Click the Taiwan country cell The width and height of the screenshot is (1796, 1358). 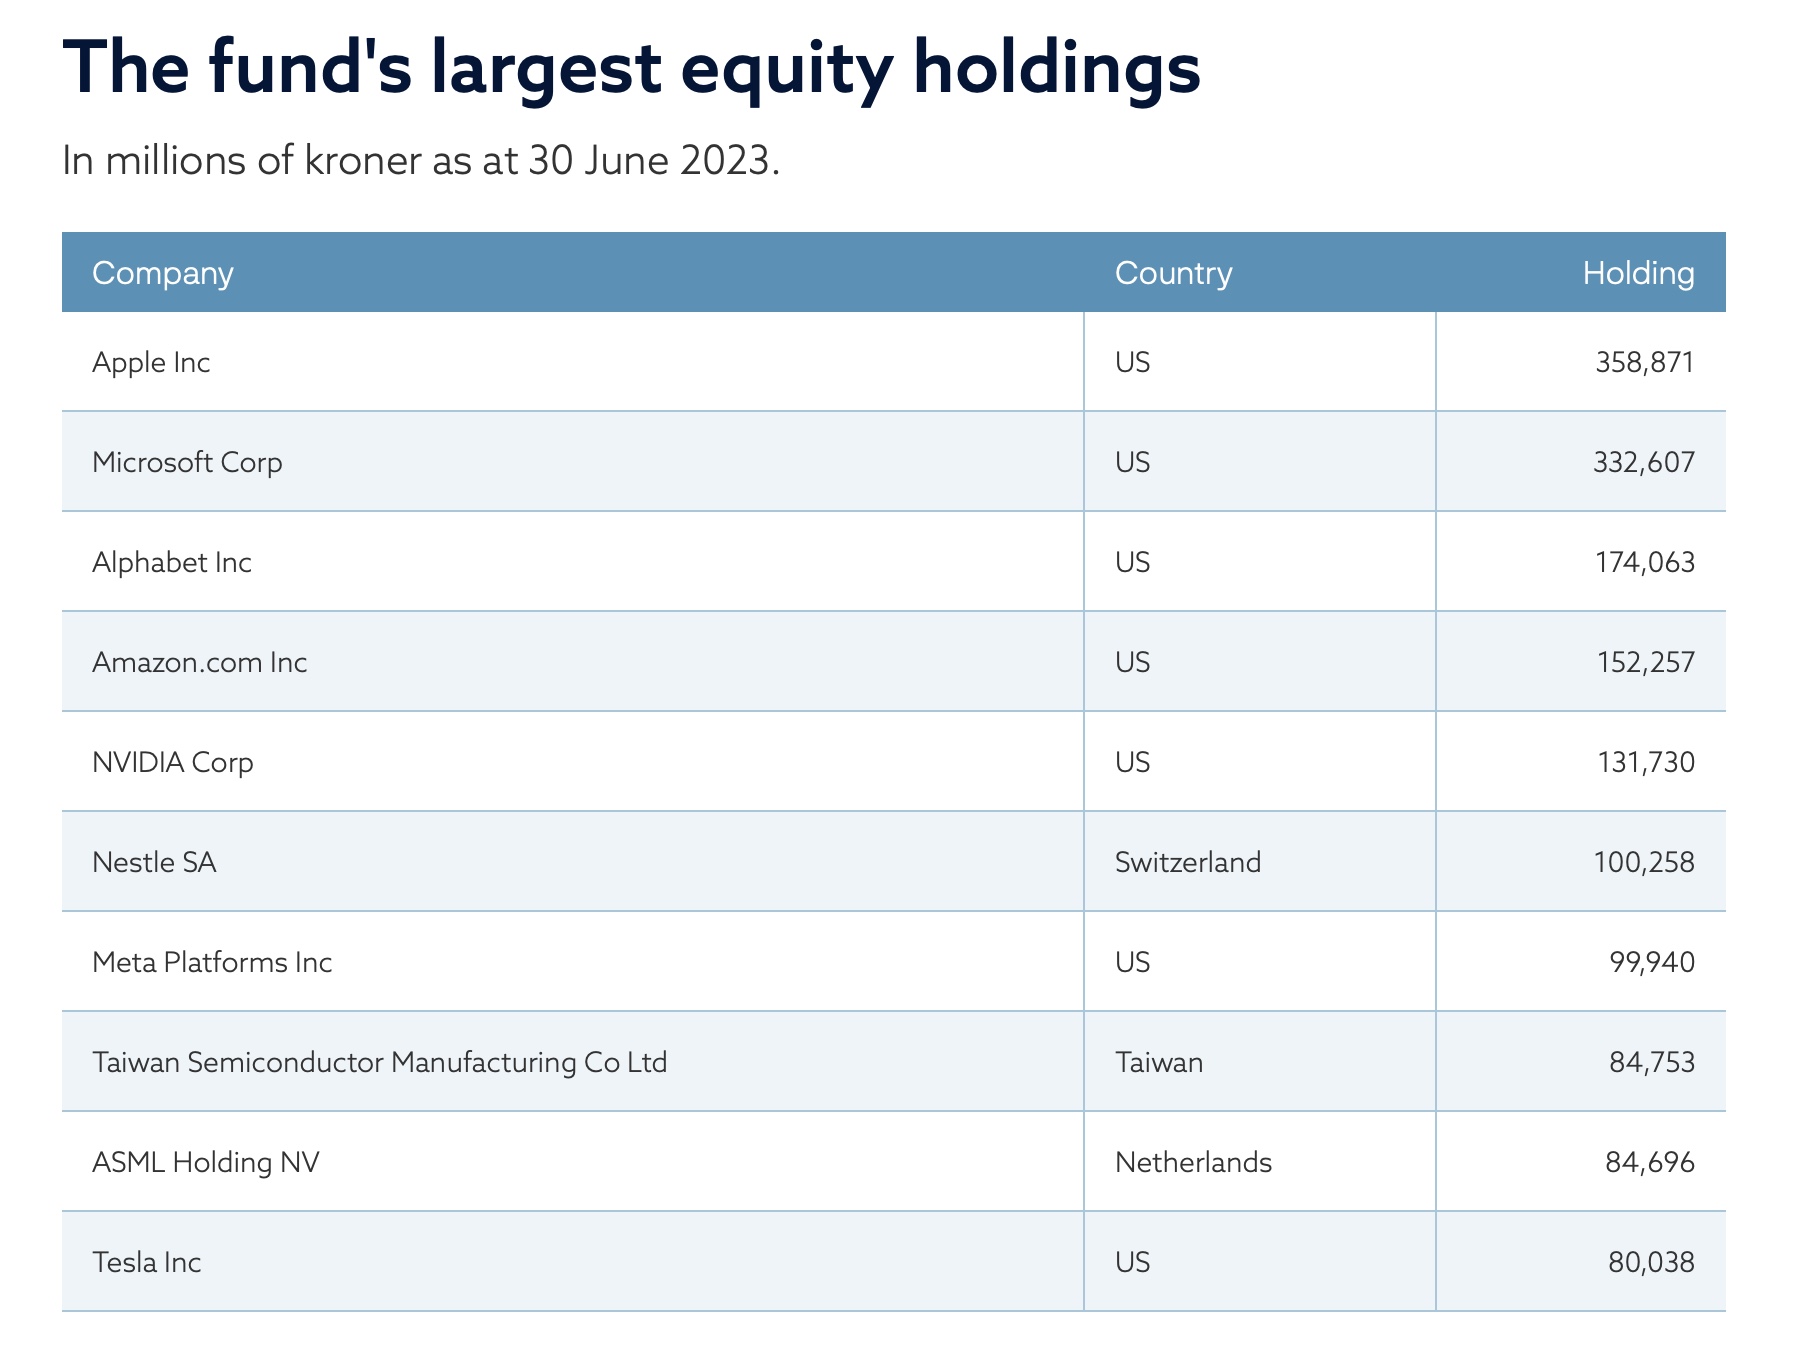point(1159,1062)
